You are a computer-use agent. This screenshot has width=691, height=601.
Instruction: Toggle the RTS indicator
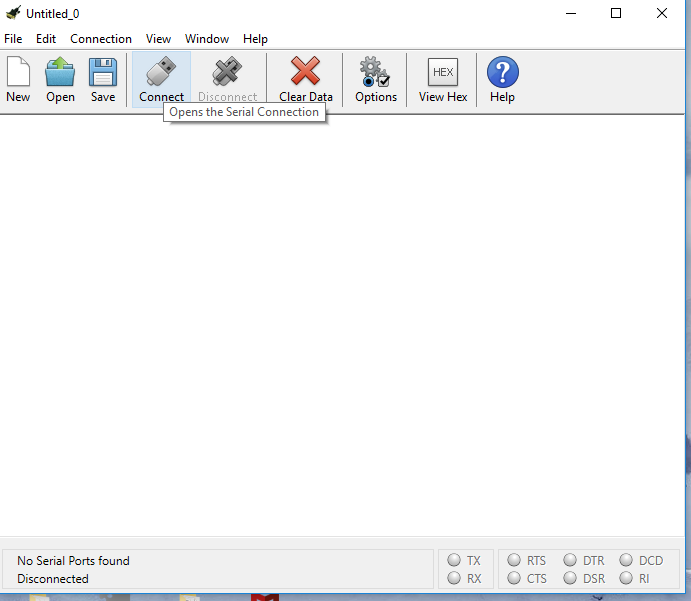click(x=515, y=561)
